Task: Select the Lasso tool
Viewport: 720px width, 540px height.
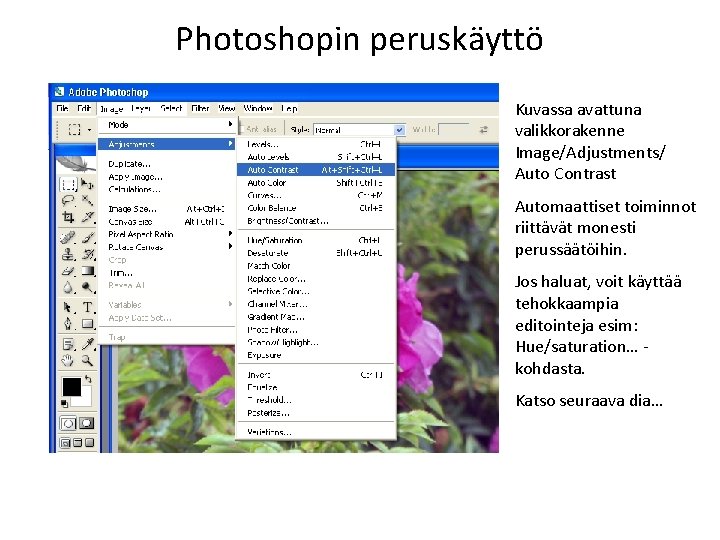Action: (68, 200)
